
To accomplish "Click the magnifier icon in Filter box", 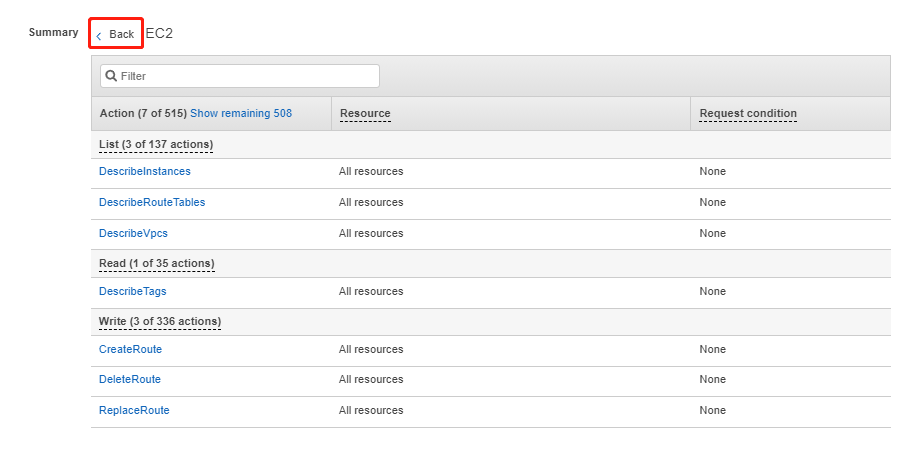I will pyautogui.click(x=112, y=76).
